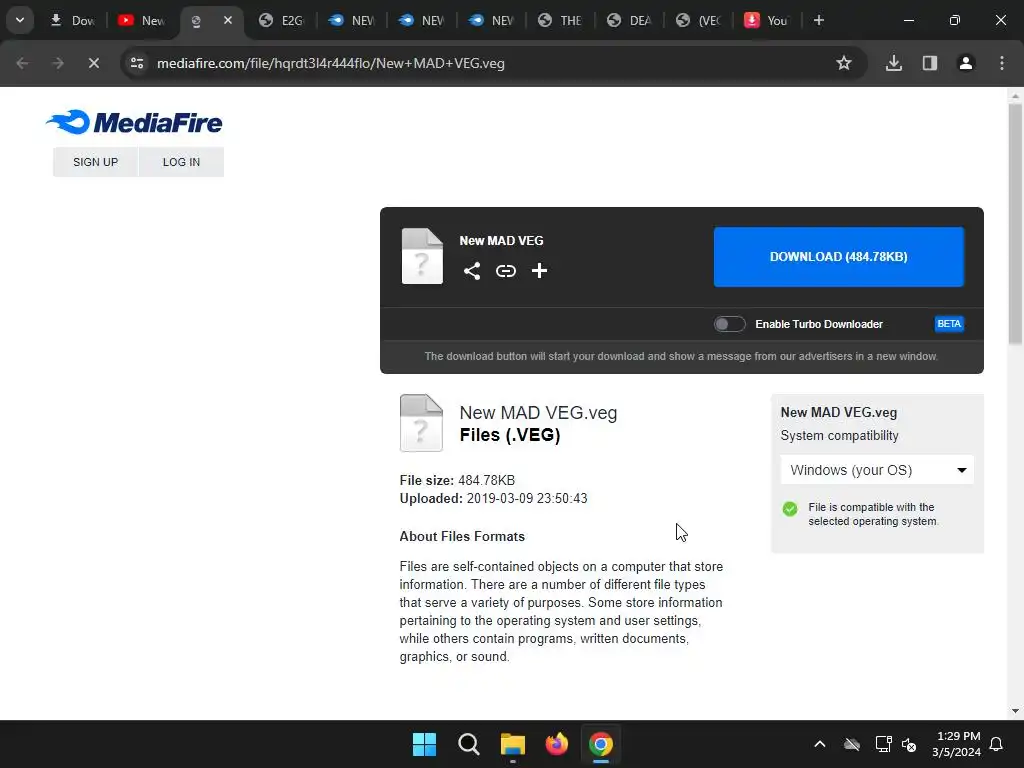This screenshot has width=1024, height=768.
Task: Switch to the (VEG tab
Action: [x=699, y=20]
